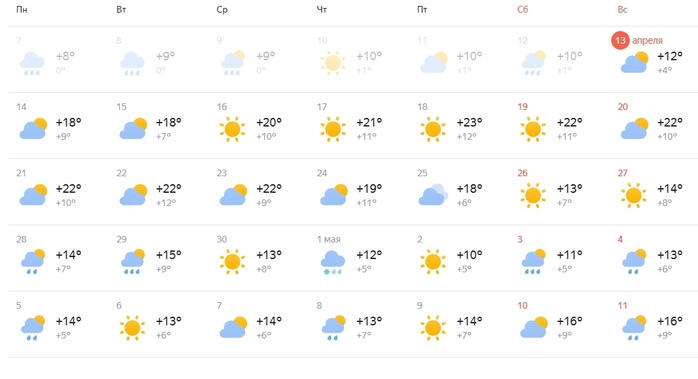This screenshot has height=379, width=698.
Task: Click the sun icon on April 26
Action: 533,196
